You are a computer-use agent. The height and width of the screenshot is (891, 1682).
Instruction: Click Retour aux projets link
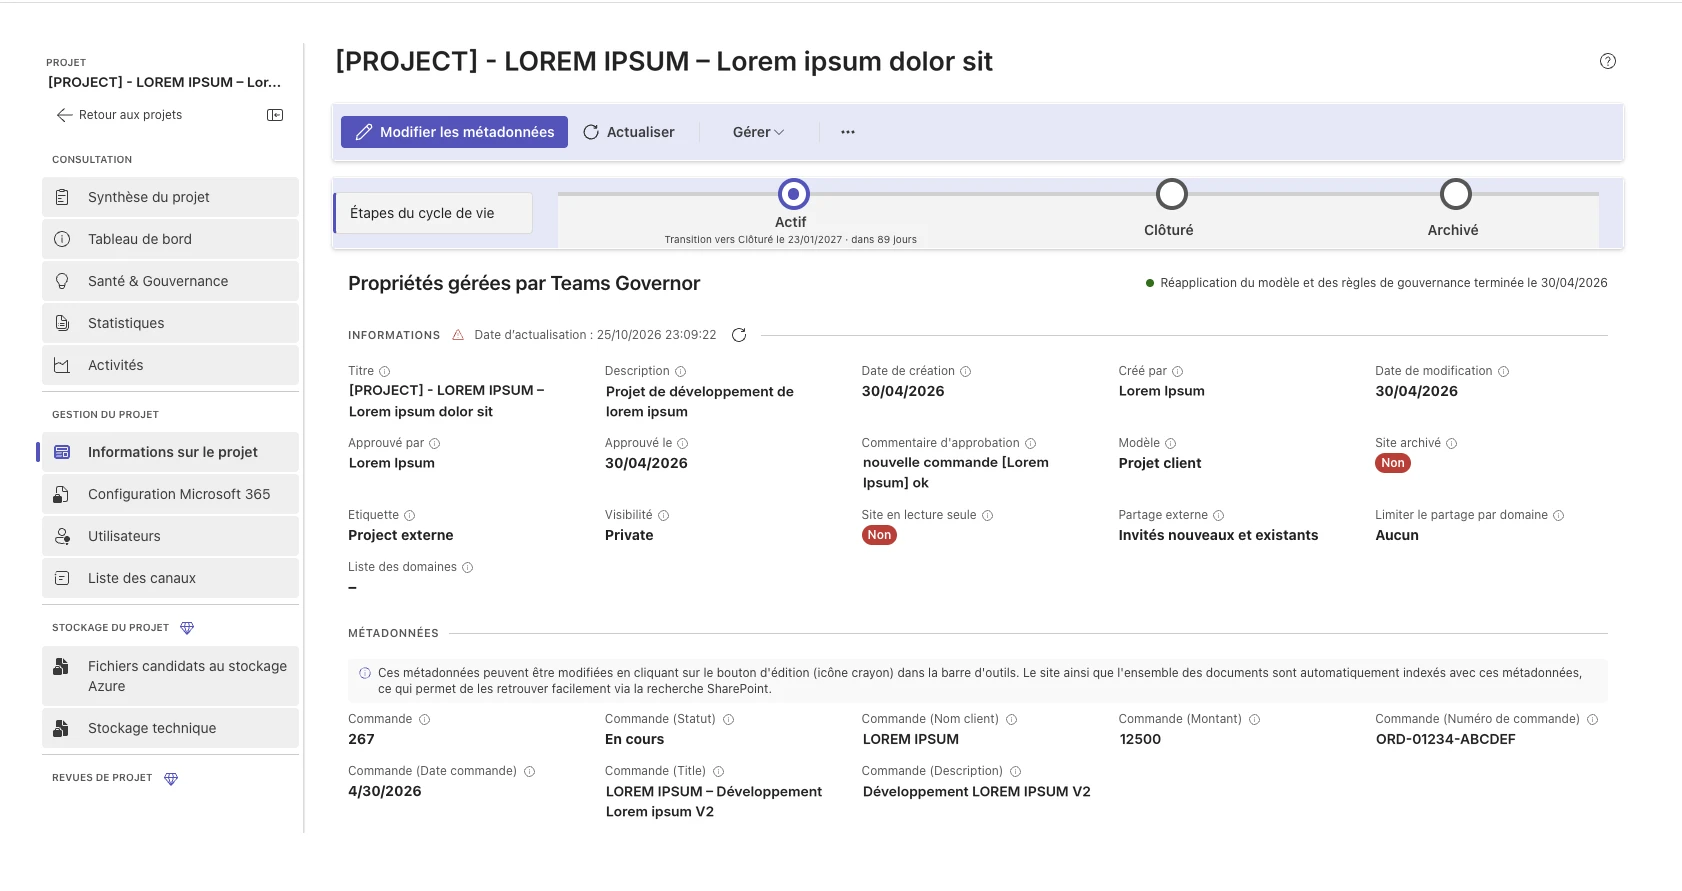[x=120, y=115]
